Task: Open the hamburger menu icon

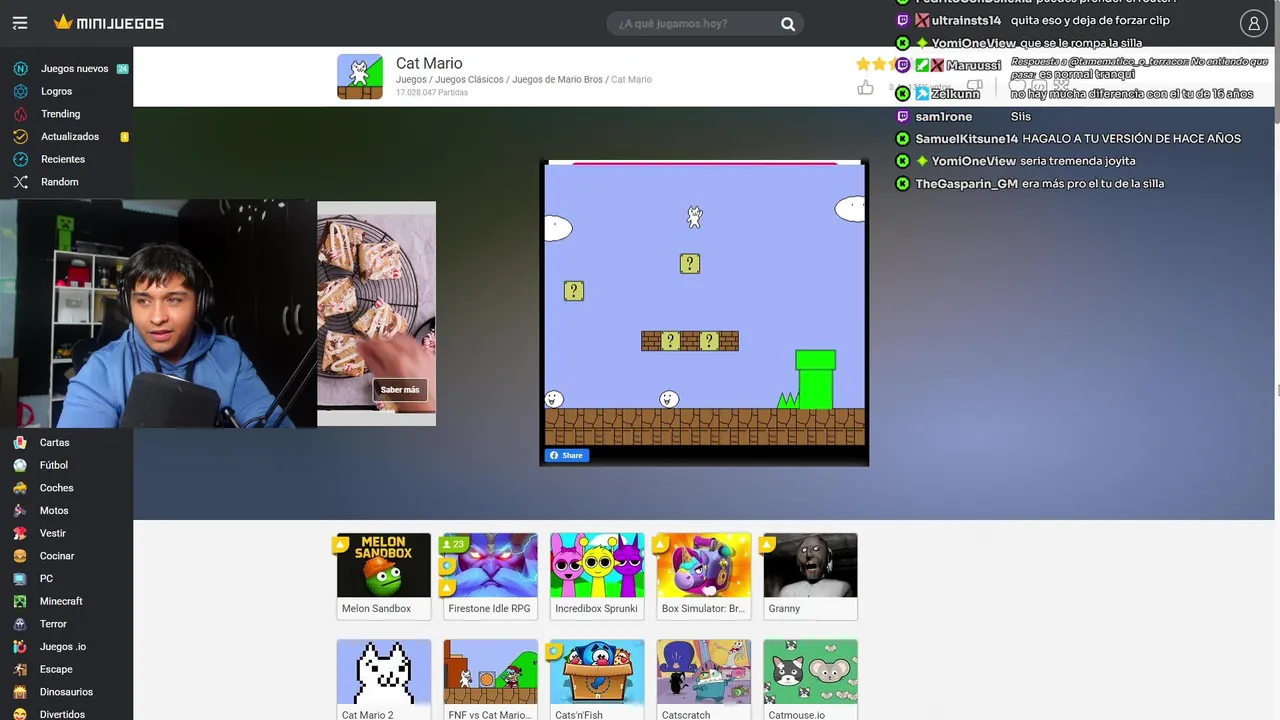Action: [20, 23]
